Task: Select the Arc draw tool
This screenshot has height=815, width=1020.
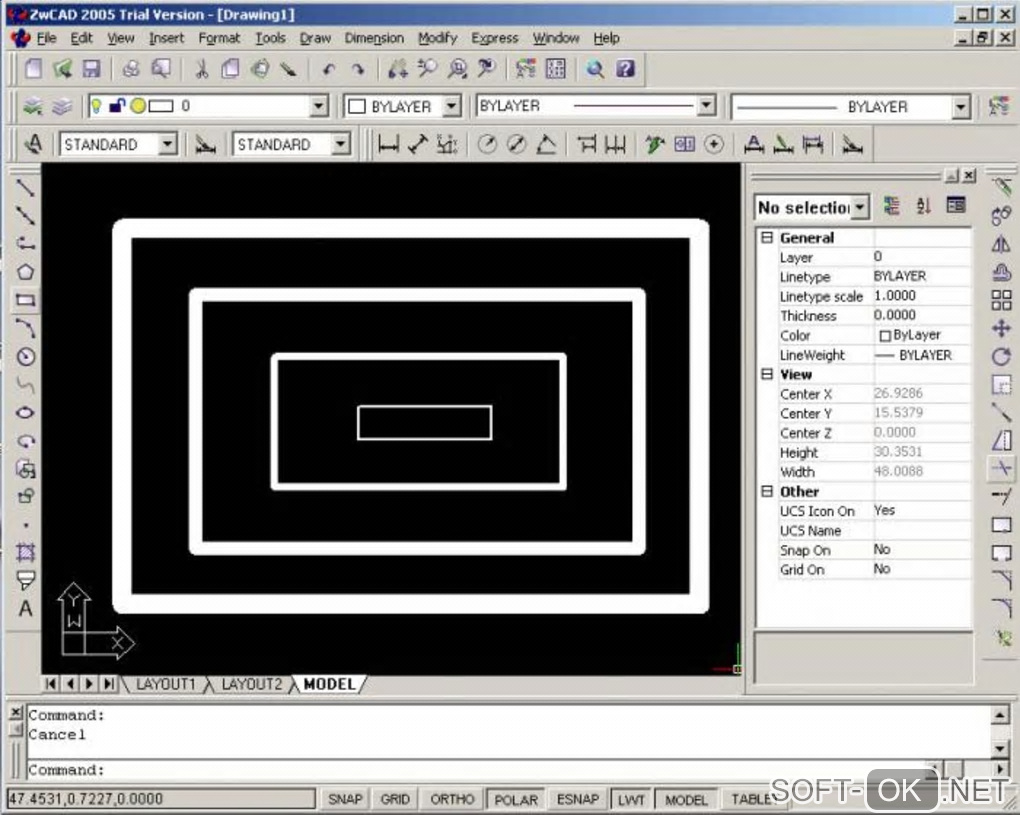Action: (25, 328)
